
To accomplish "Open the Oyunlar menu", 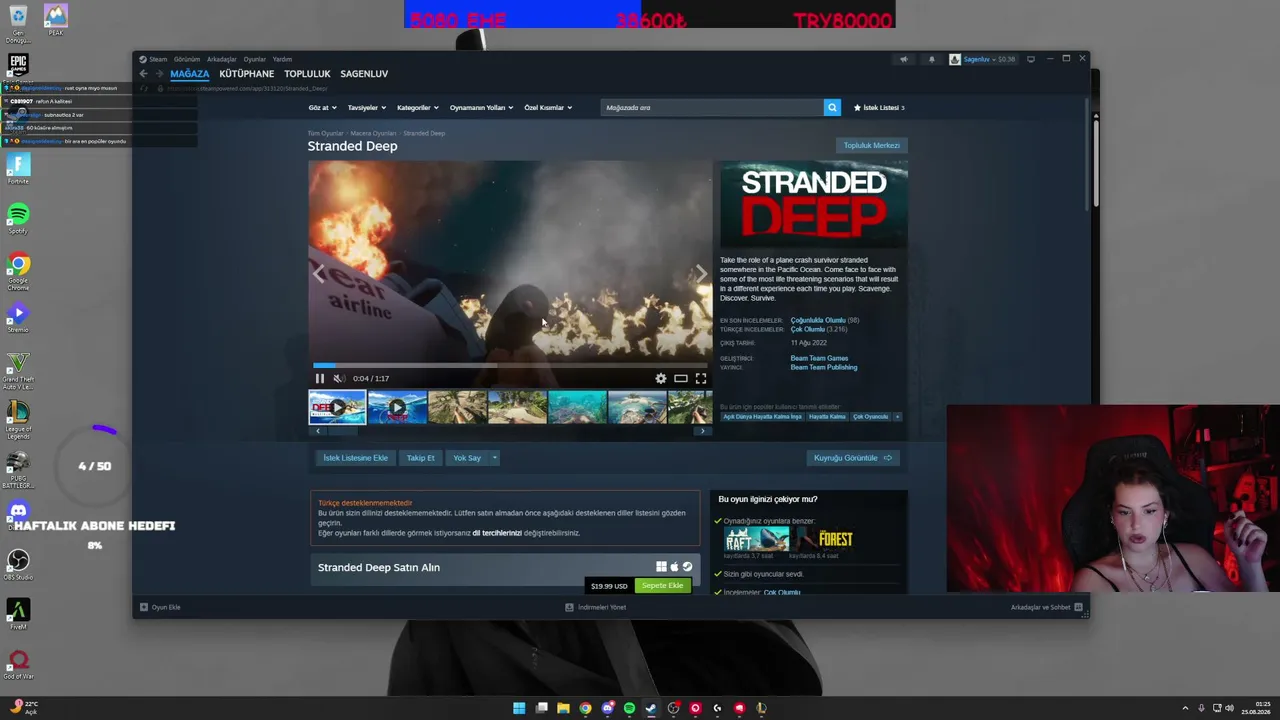I will pos(255,59).
